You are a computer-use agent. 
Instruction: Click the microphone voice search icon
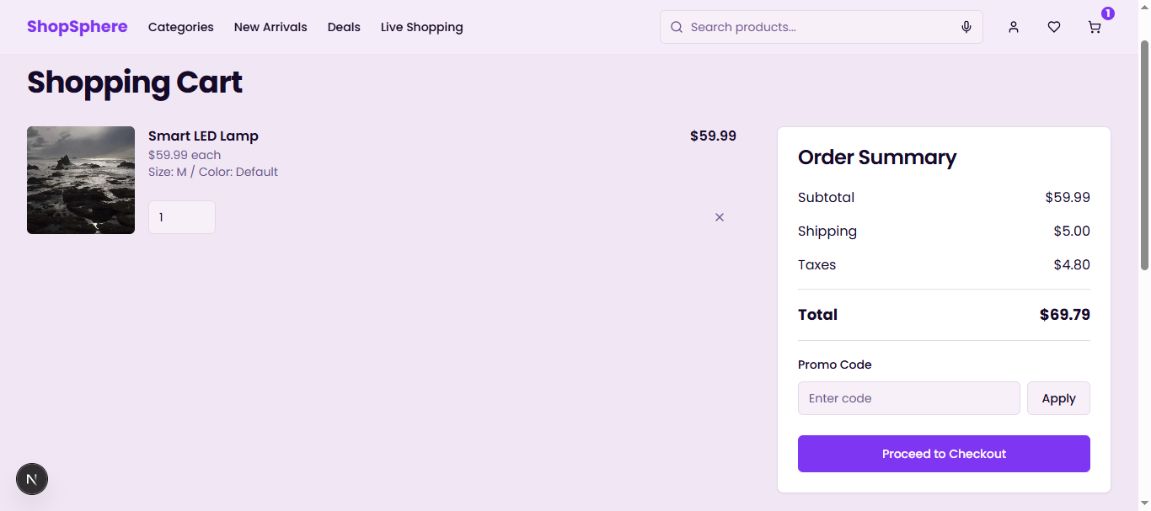(966, 27)
